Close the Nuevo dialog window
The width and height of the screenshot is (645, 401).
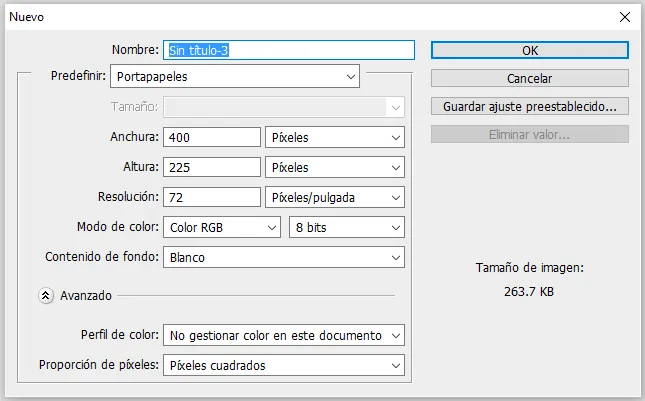click(625, 17)
